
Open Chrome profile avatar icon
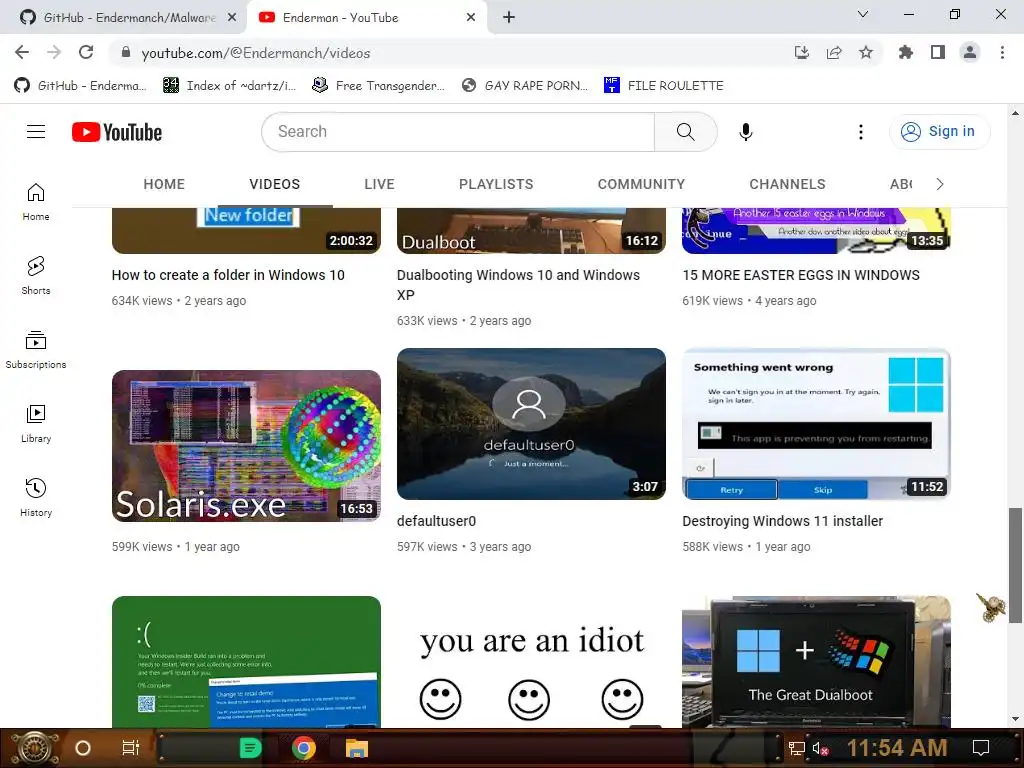pyautogui.click(x=970, y=52)
